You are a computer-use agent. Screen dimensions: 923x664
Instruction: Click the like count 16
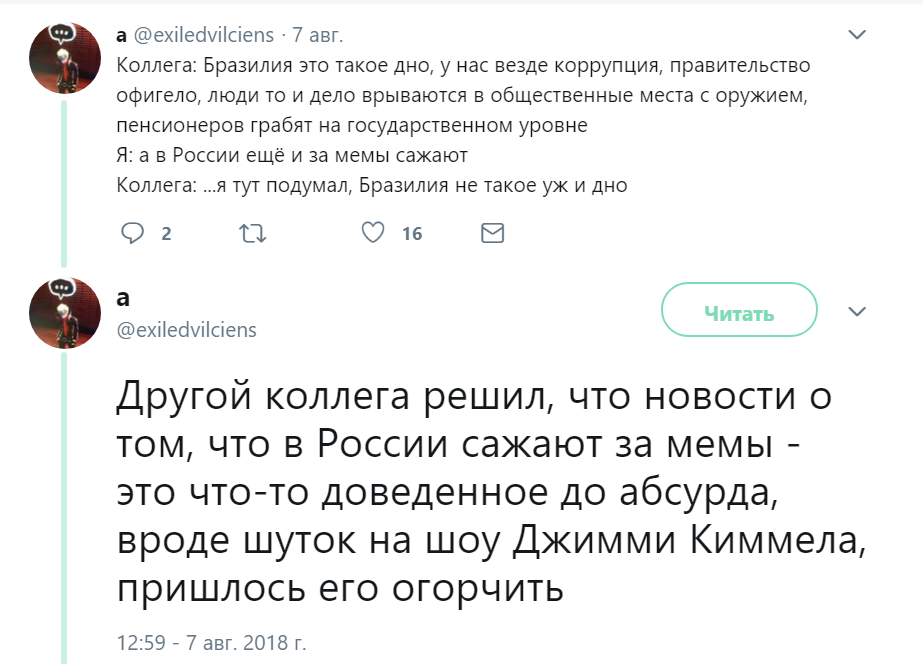click(x=412, y=234)
